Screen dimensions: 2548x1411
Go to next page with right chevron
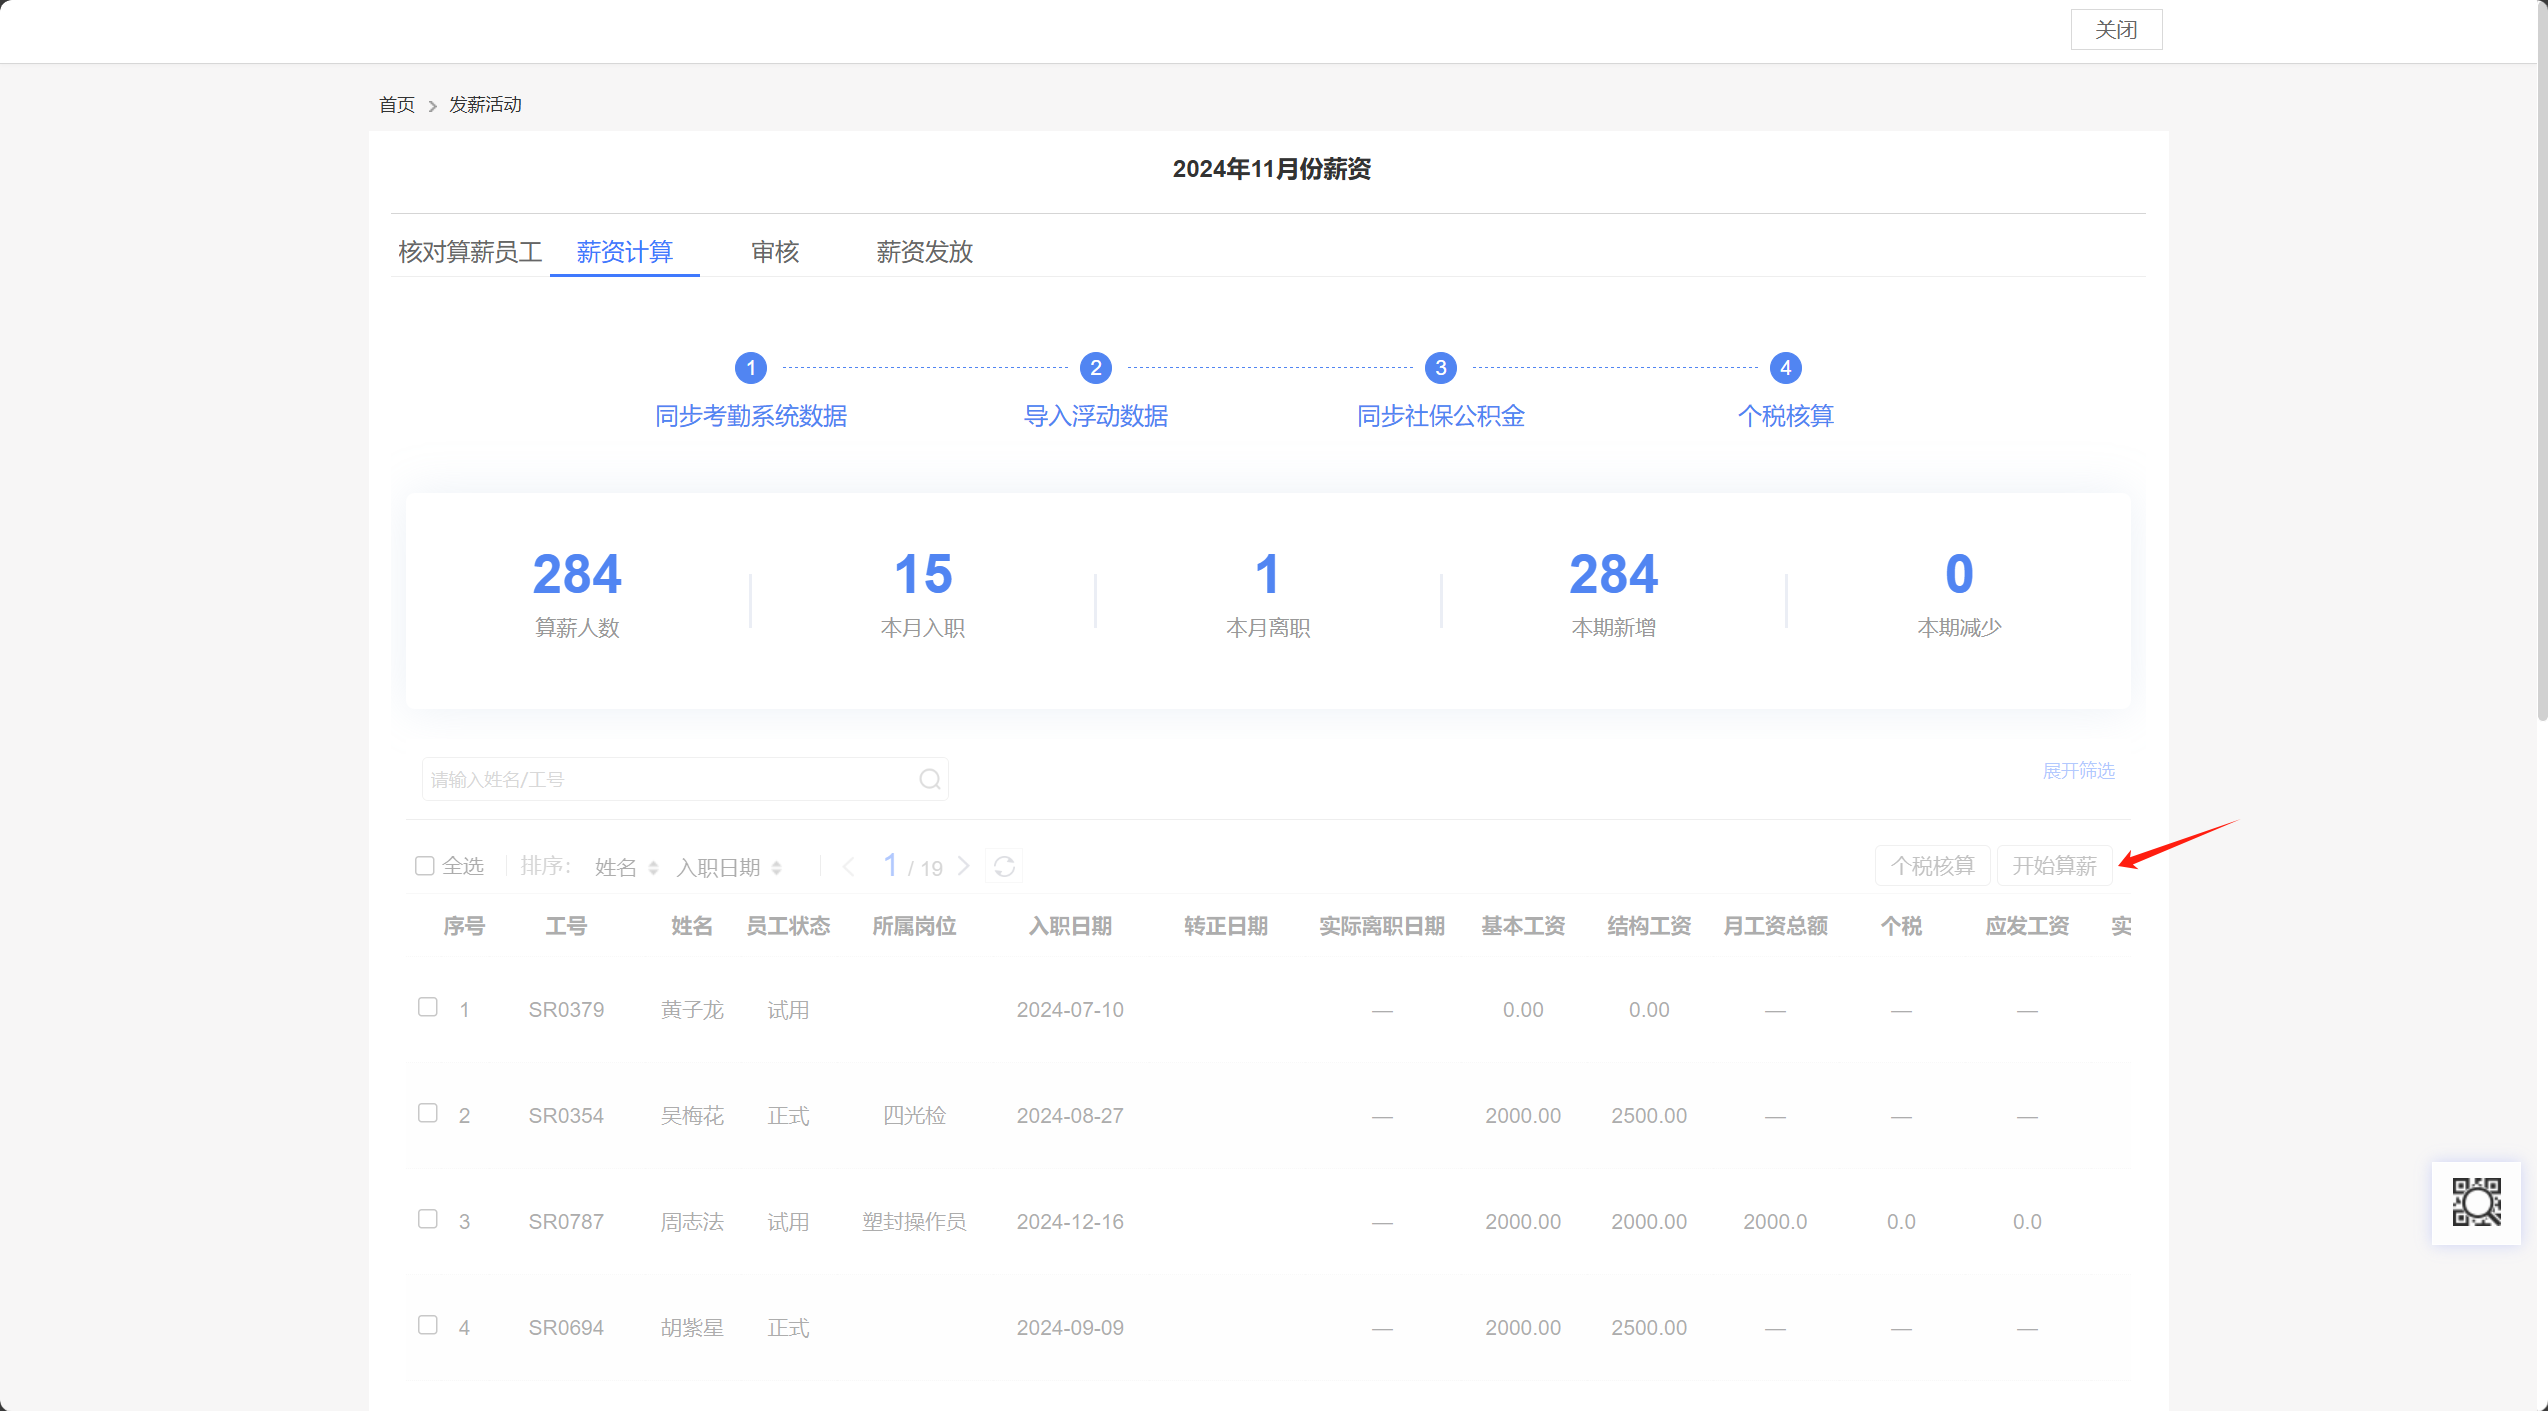pos(964,866)
